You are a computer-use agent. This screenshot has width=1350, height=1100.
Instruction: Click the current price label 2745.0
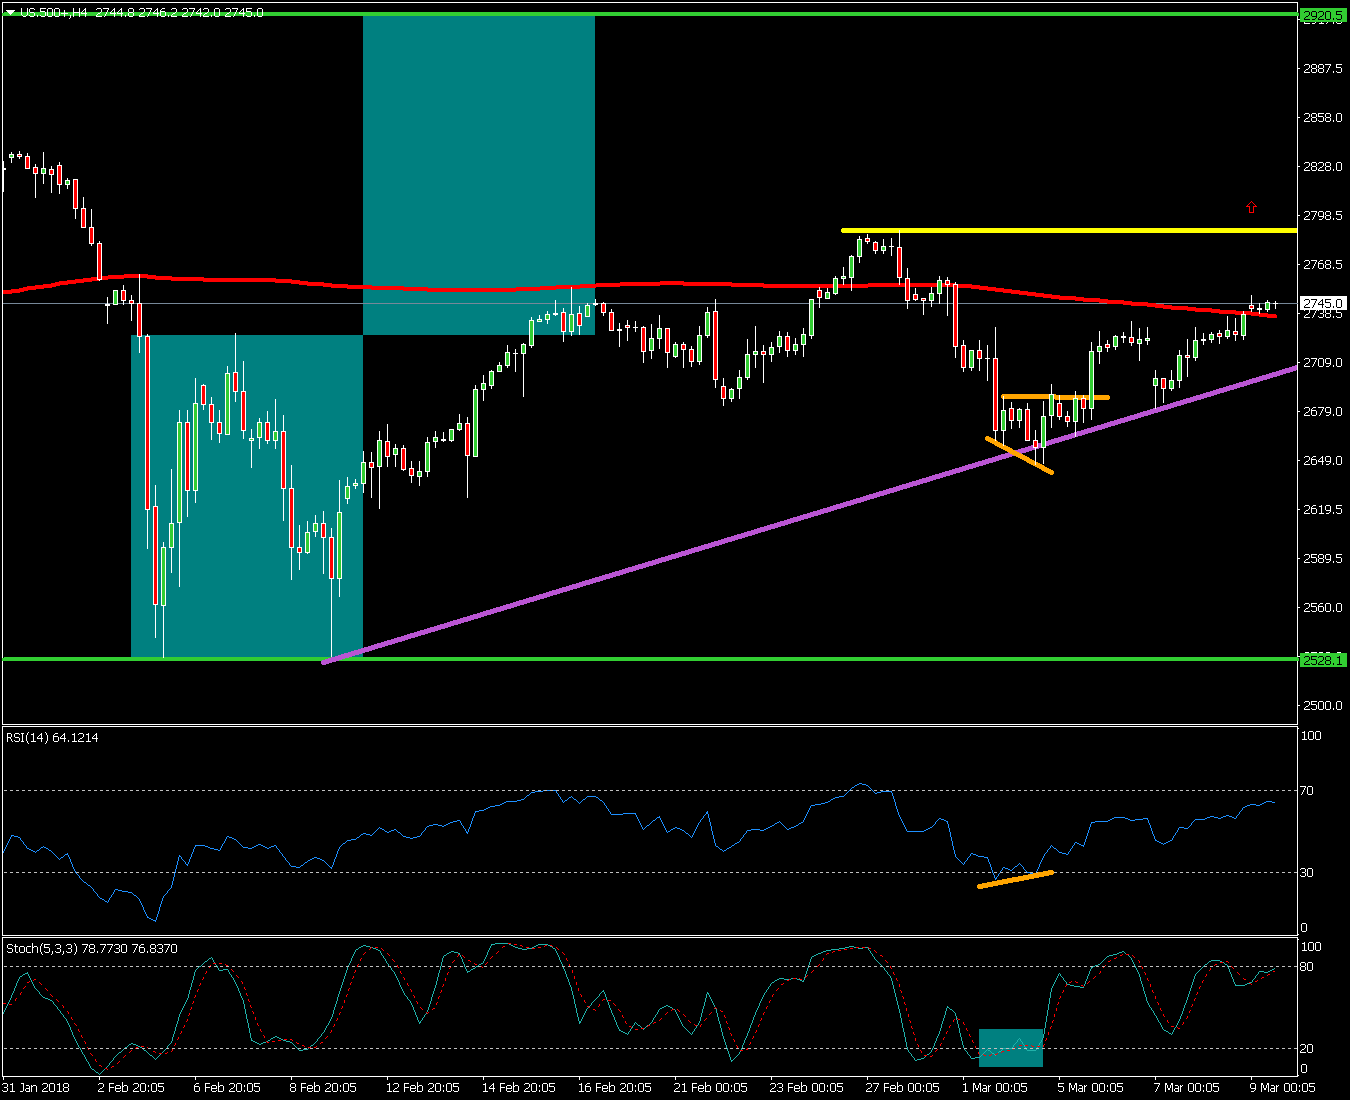click(x=1322, y=303)
